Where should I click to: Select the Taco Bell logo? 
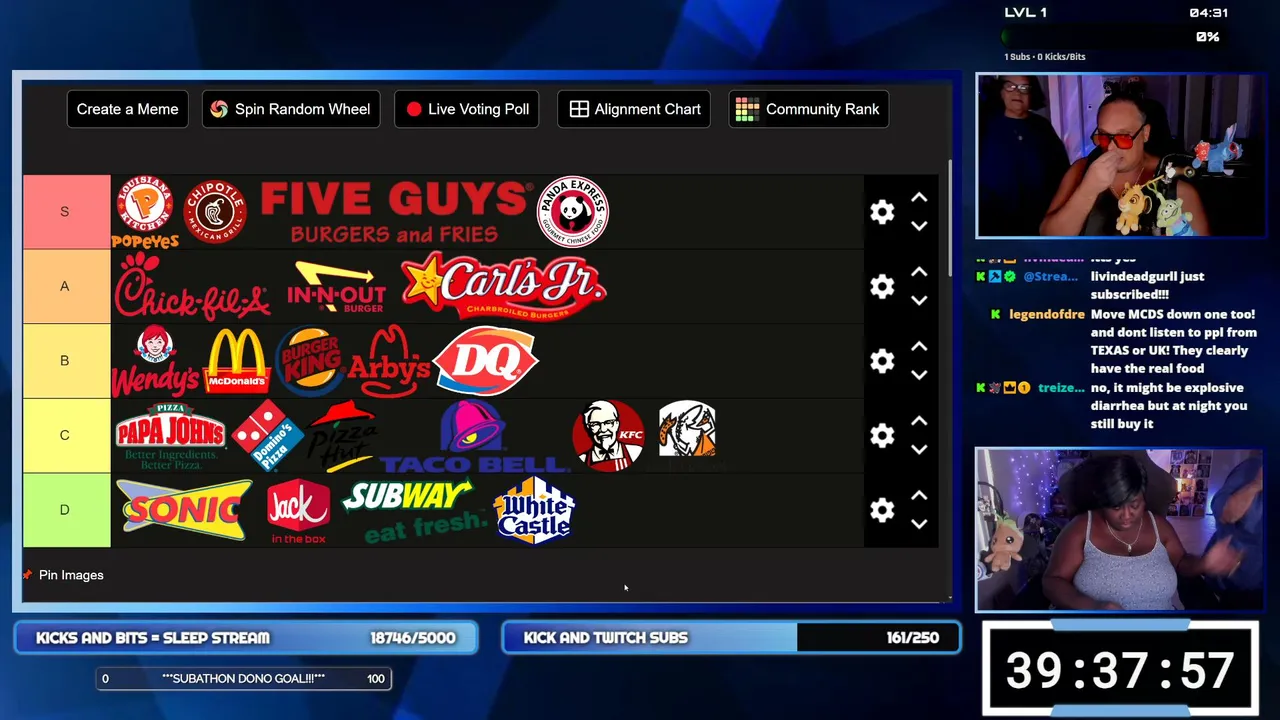pyautogui.click(x=474, y=436)
